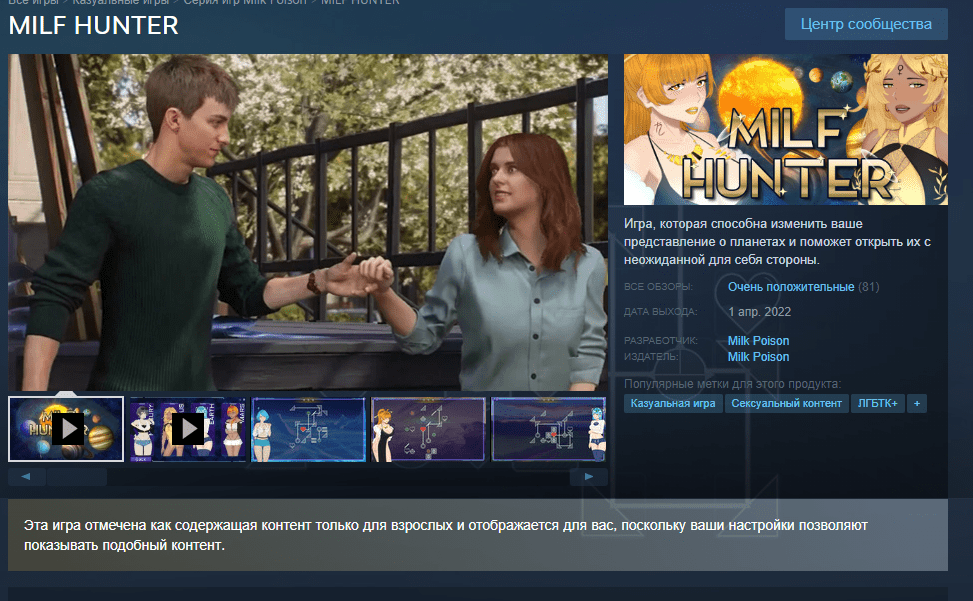Select the ЛГБТК+ tag

pos(877,403)
